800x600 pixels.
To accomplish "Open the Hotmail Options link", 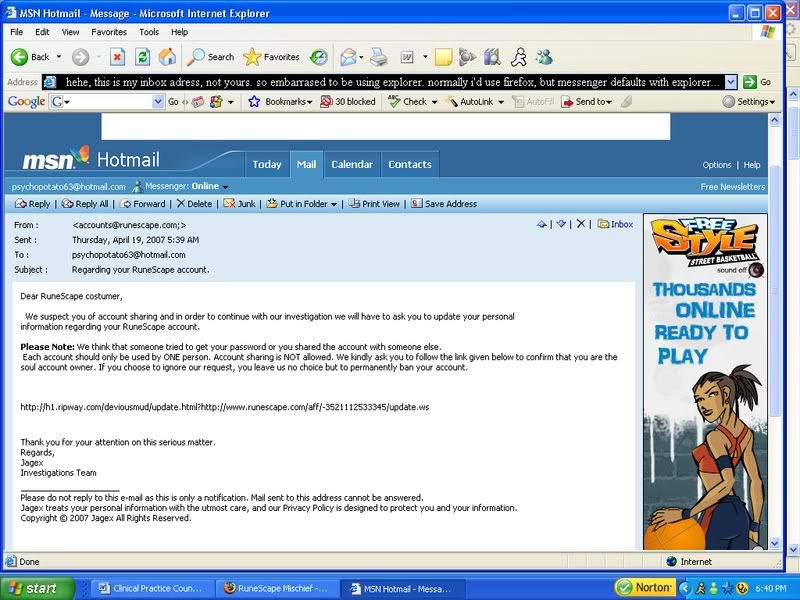I will pos(716,165).
